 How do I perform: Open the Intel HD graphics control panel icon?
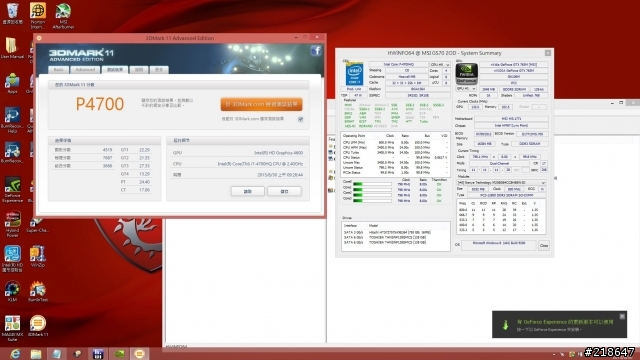(x=12, y=259)
